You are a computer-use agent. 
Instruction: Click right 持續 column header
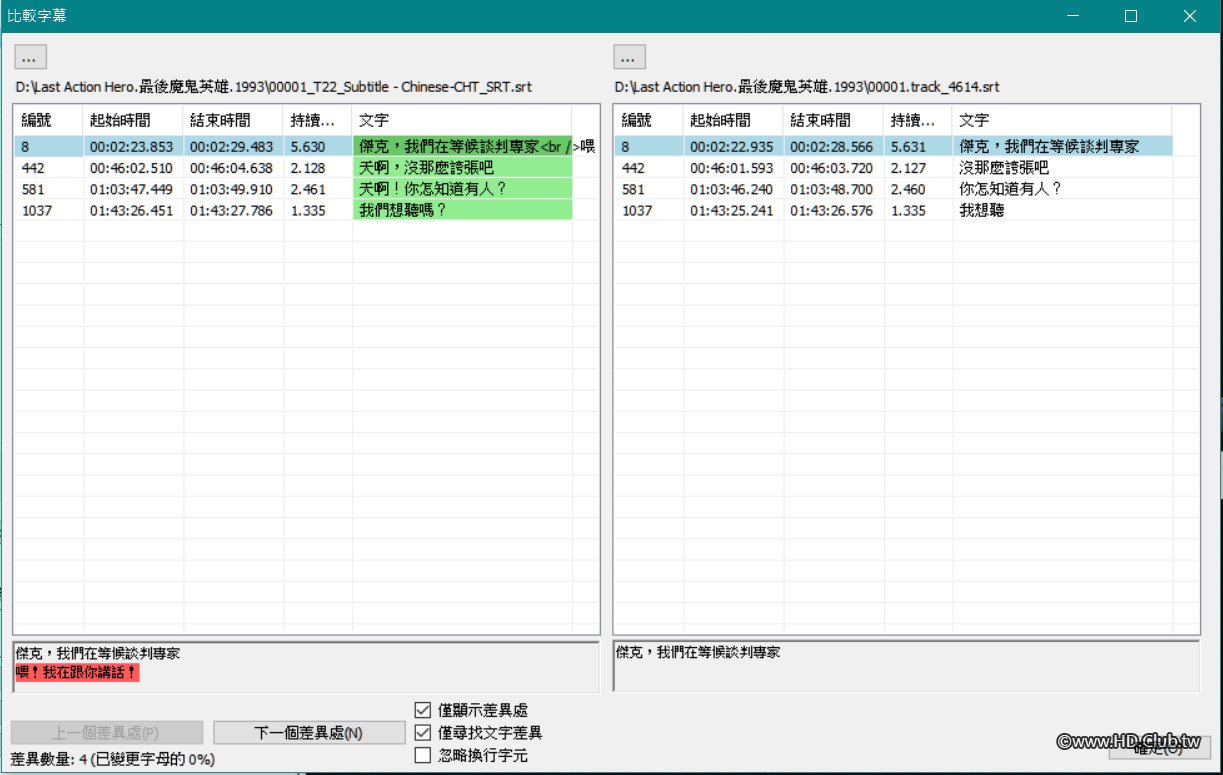click(917, 120)
